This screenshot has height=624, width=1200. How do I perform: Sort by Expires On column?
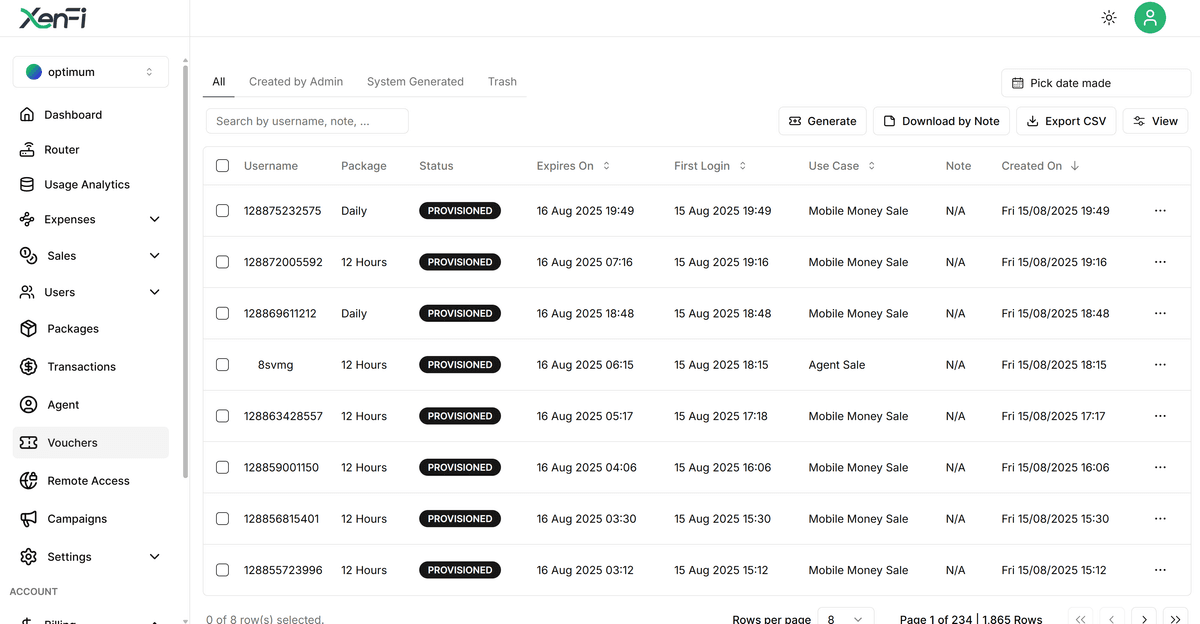(573, 166)
